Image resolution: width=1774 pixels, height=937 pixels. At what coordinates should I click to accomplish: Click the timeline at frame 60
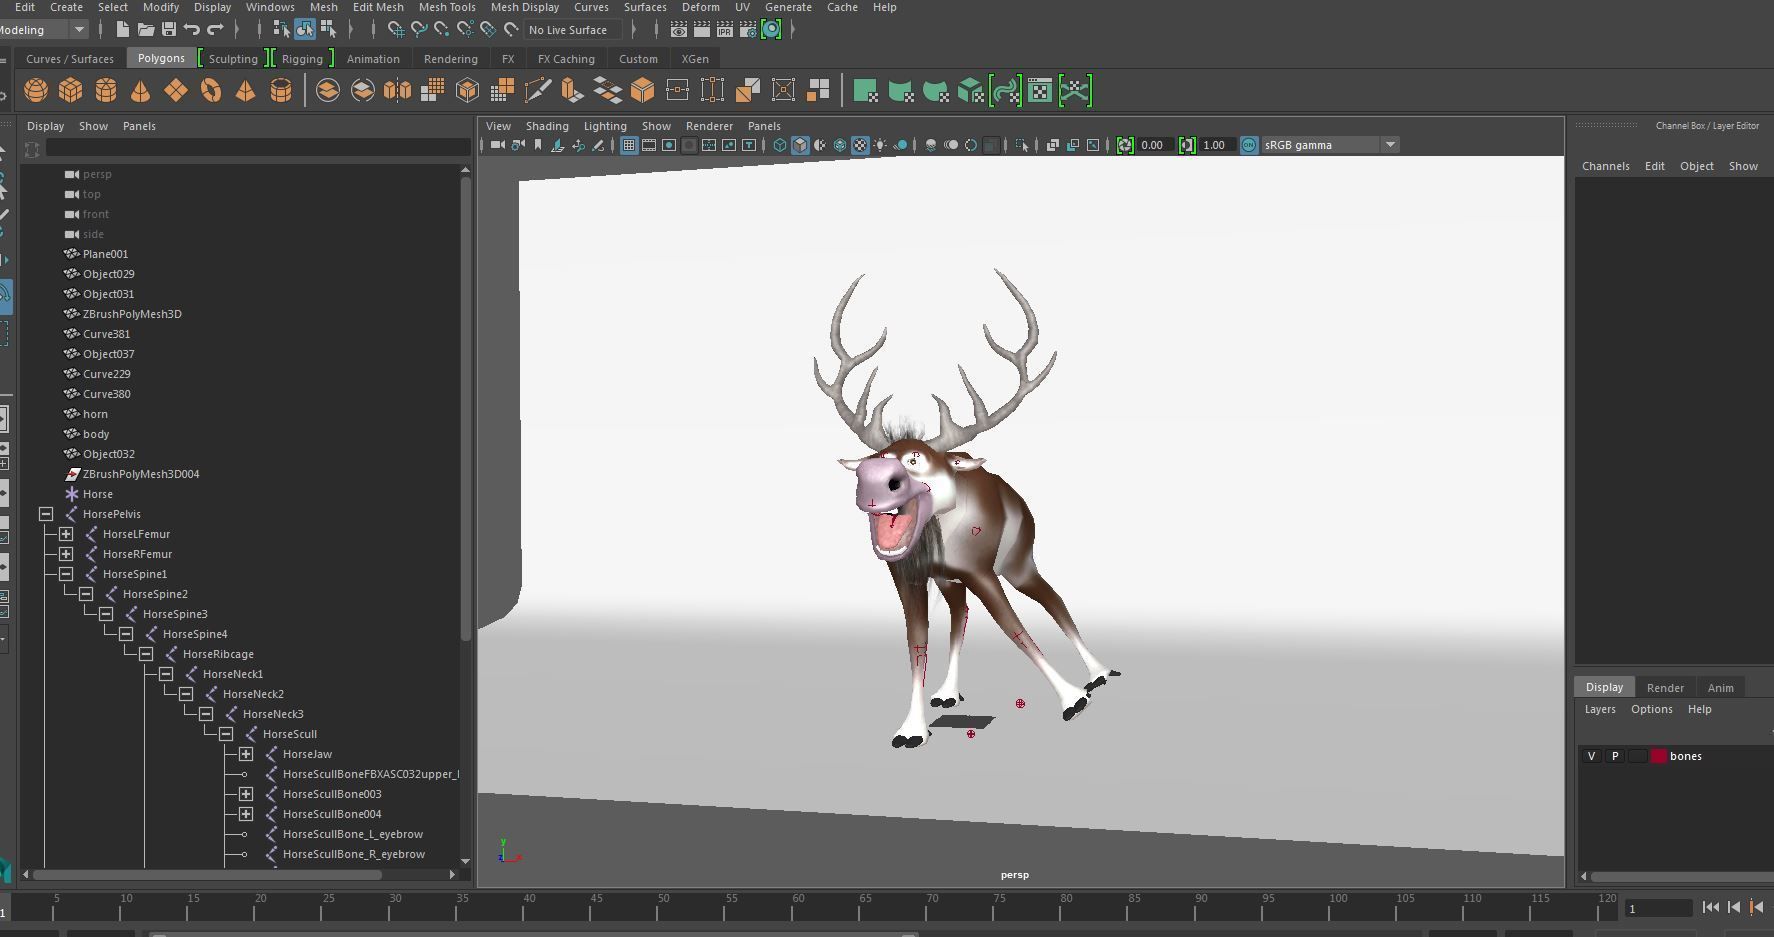(x=798, y=906)
